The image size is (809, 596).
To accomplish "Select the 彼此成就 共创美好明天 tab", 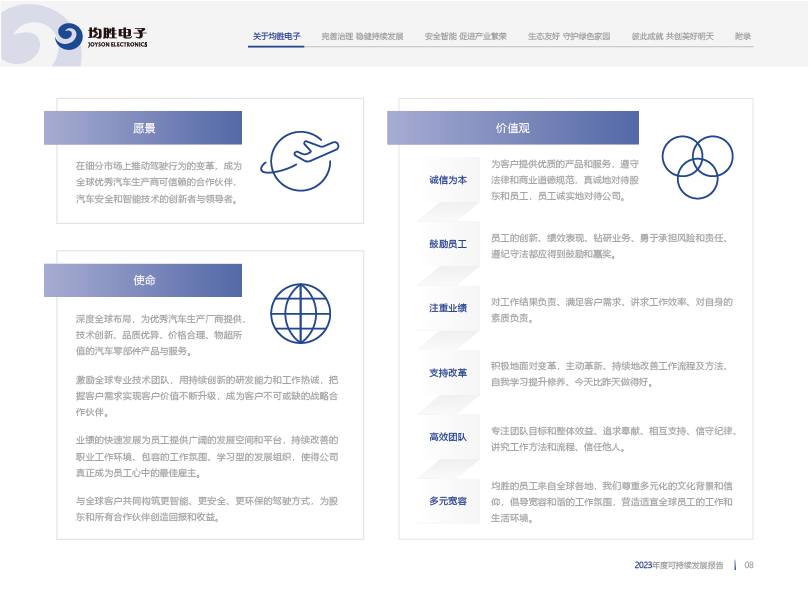I will pyautogui.click(x=672, y=36).
